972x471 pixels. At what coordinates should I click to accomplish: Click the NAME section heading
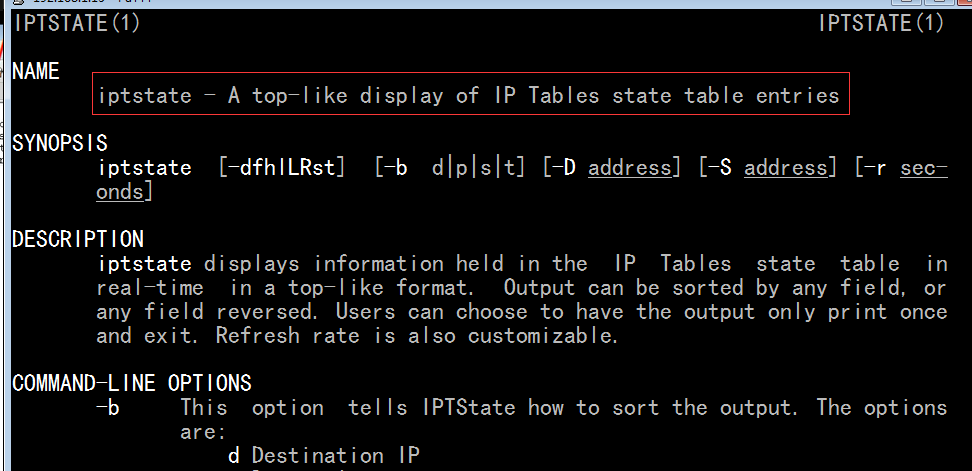tap(36, 72)
